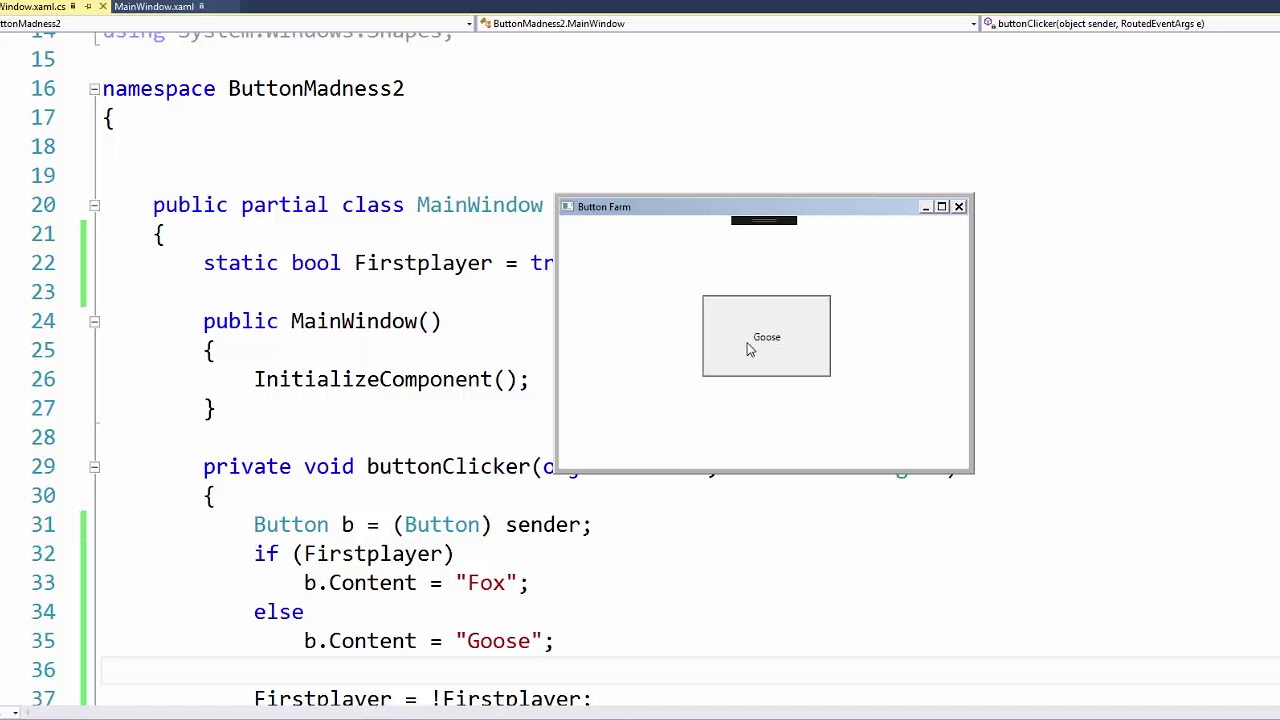The height and width of the screenshot is (720, 1280).
Task: Close the MainWindow.xaml.cs tab
Action: (102, 6)
